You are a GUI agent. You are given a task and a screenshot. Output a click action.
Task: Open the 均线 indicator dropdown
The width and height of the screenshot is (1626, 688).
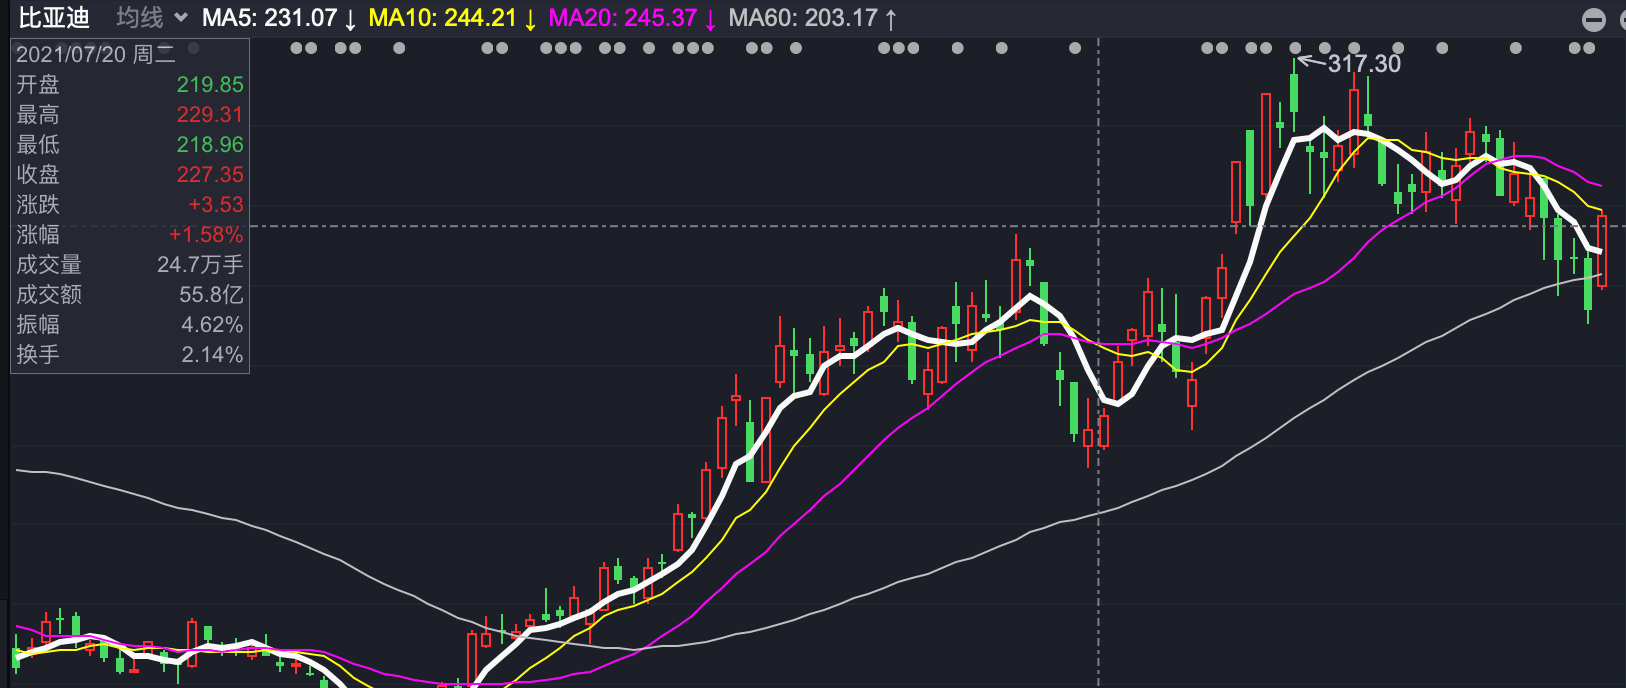click(x=152, y=17)
